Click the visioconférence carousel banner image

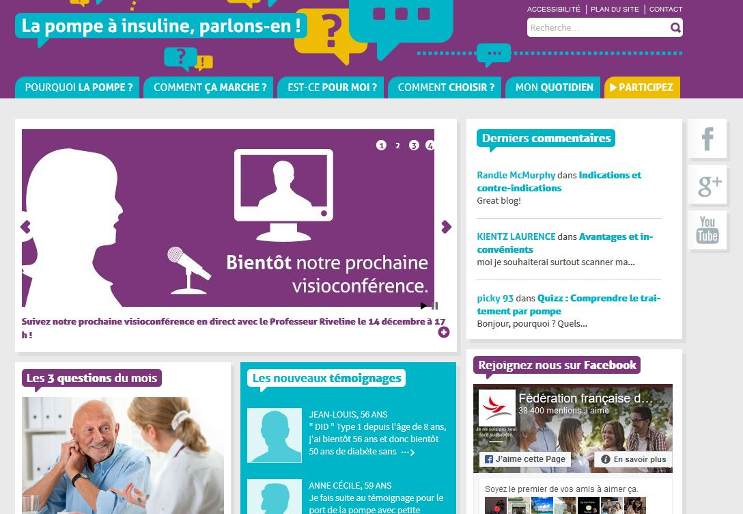[228, 218]
